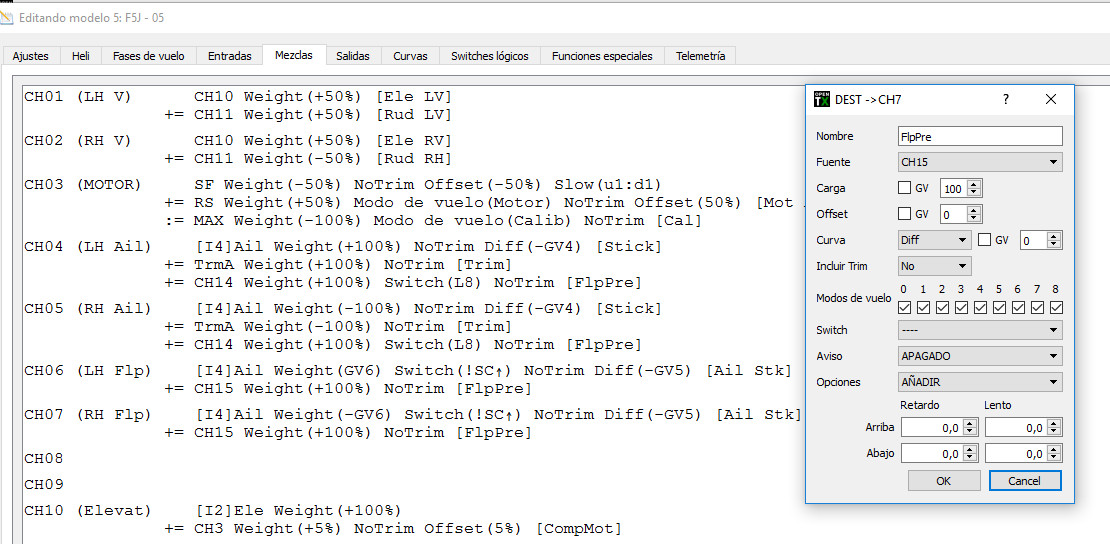Expand the Curva Diff dropdown
This screenshot has width=1110, height=544.
pyautogui.click(x=934, y=240)
